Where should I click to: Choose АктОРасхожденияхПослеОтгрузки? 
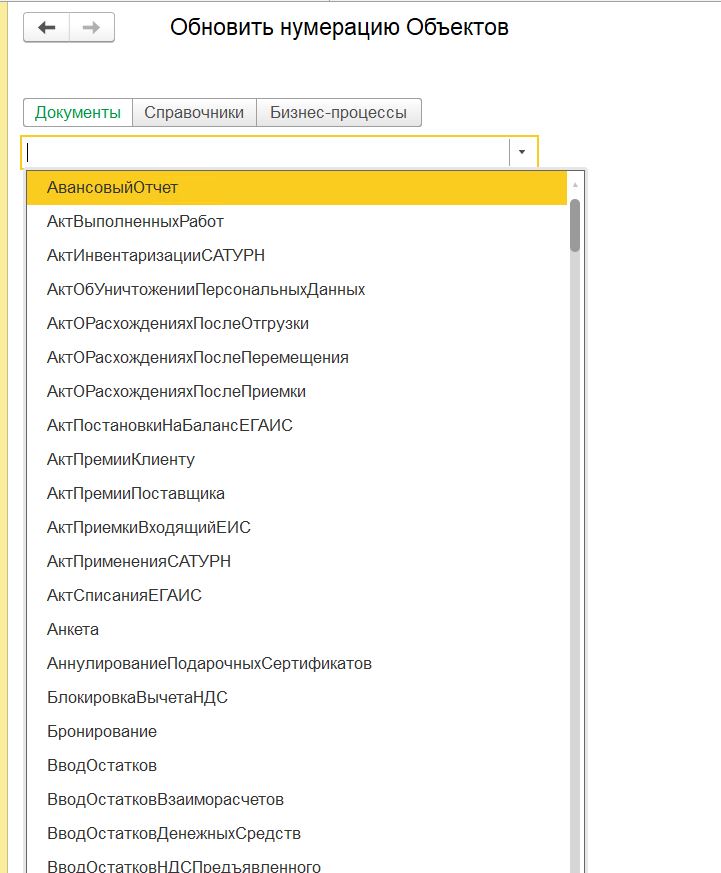pos(297,323)
